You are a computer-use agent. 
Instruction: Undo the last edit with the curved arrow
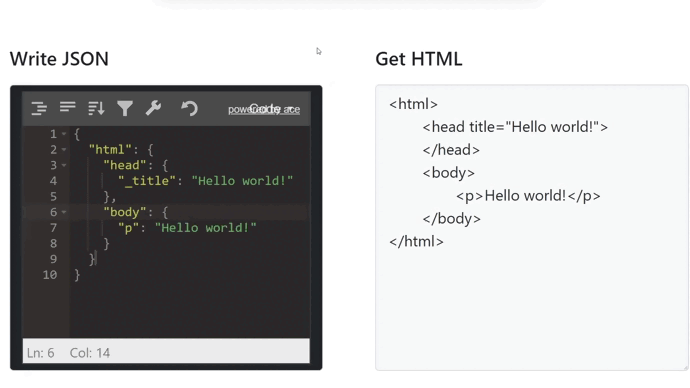click(x=190, y=108)
